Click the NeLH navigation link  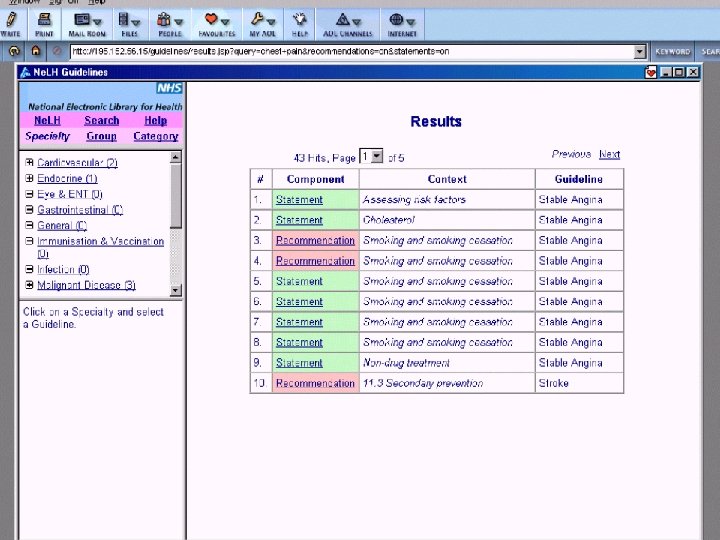47,120
